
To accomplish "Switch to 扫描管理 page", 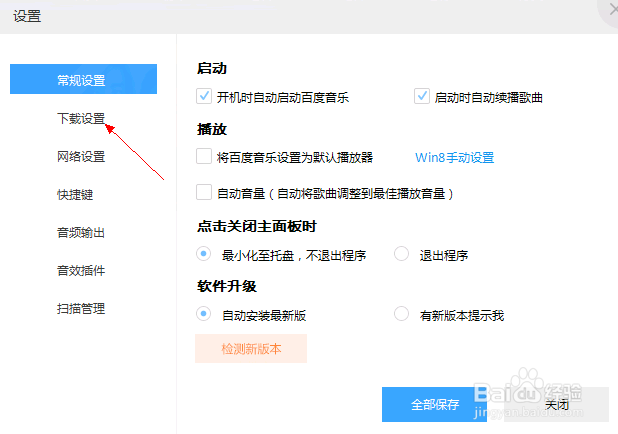I will 81,309.
